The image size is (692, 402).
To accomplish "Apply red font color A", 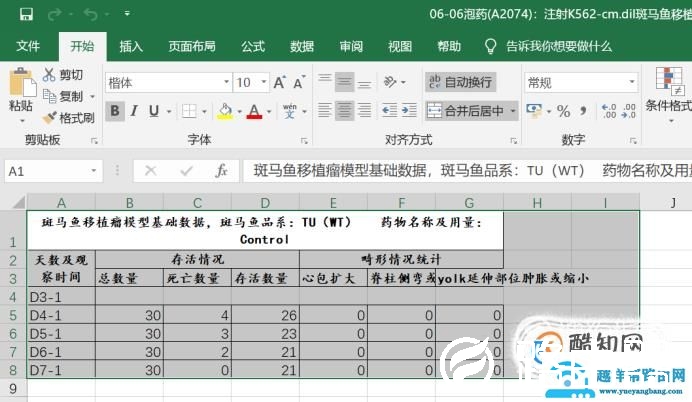I will (254, 111).
